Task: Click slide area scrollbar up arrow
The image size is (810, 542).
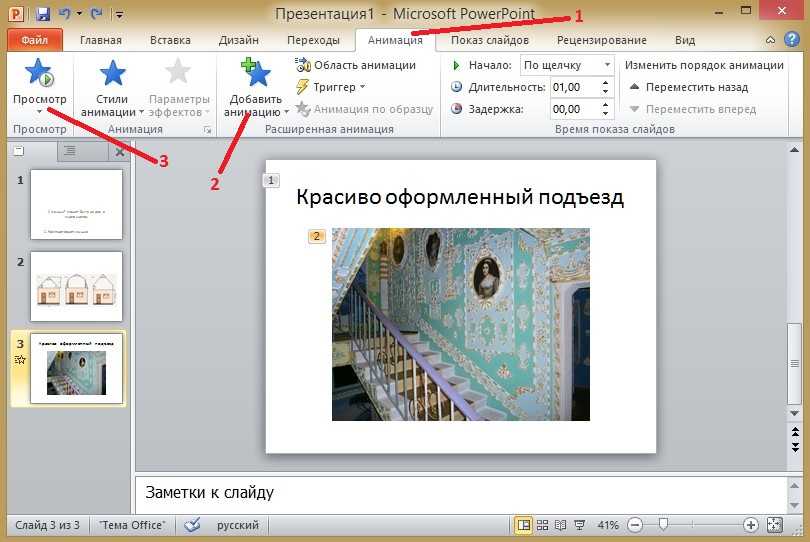Action: click(795, 150)
